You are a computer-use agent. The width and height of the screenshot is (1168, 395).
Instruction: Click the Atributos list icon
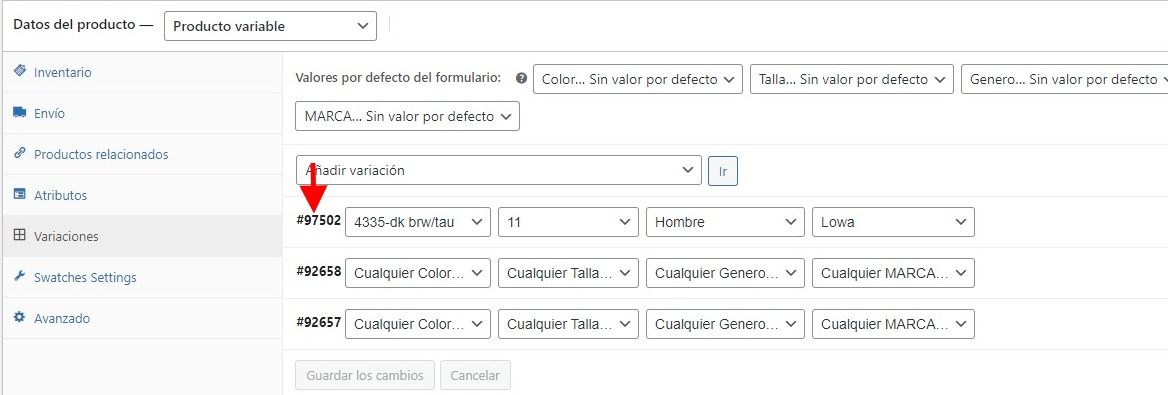[x=20, y=195]
